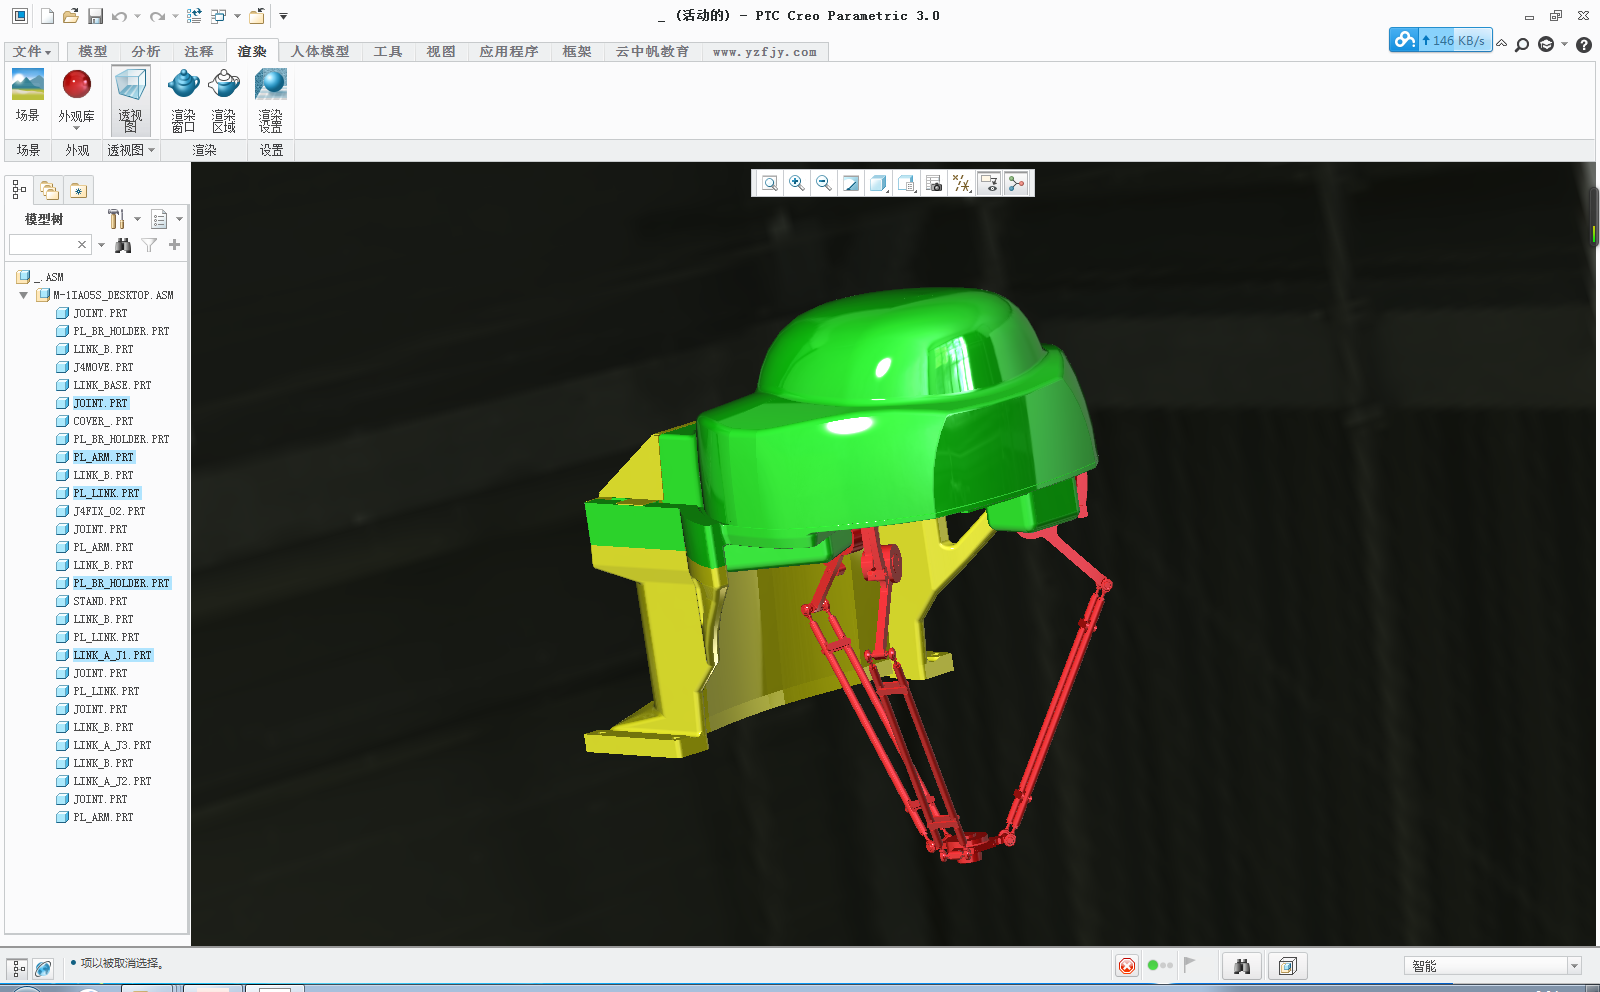The image size is (1600, 992).
Task: Click the binoculars Find button in status bar
Action: 1242,966
